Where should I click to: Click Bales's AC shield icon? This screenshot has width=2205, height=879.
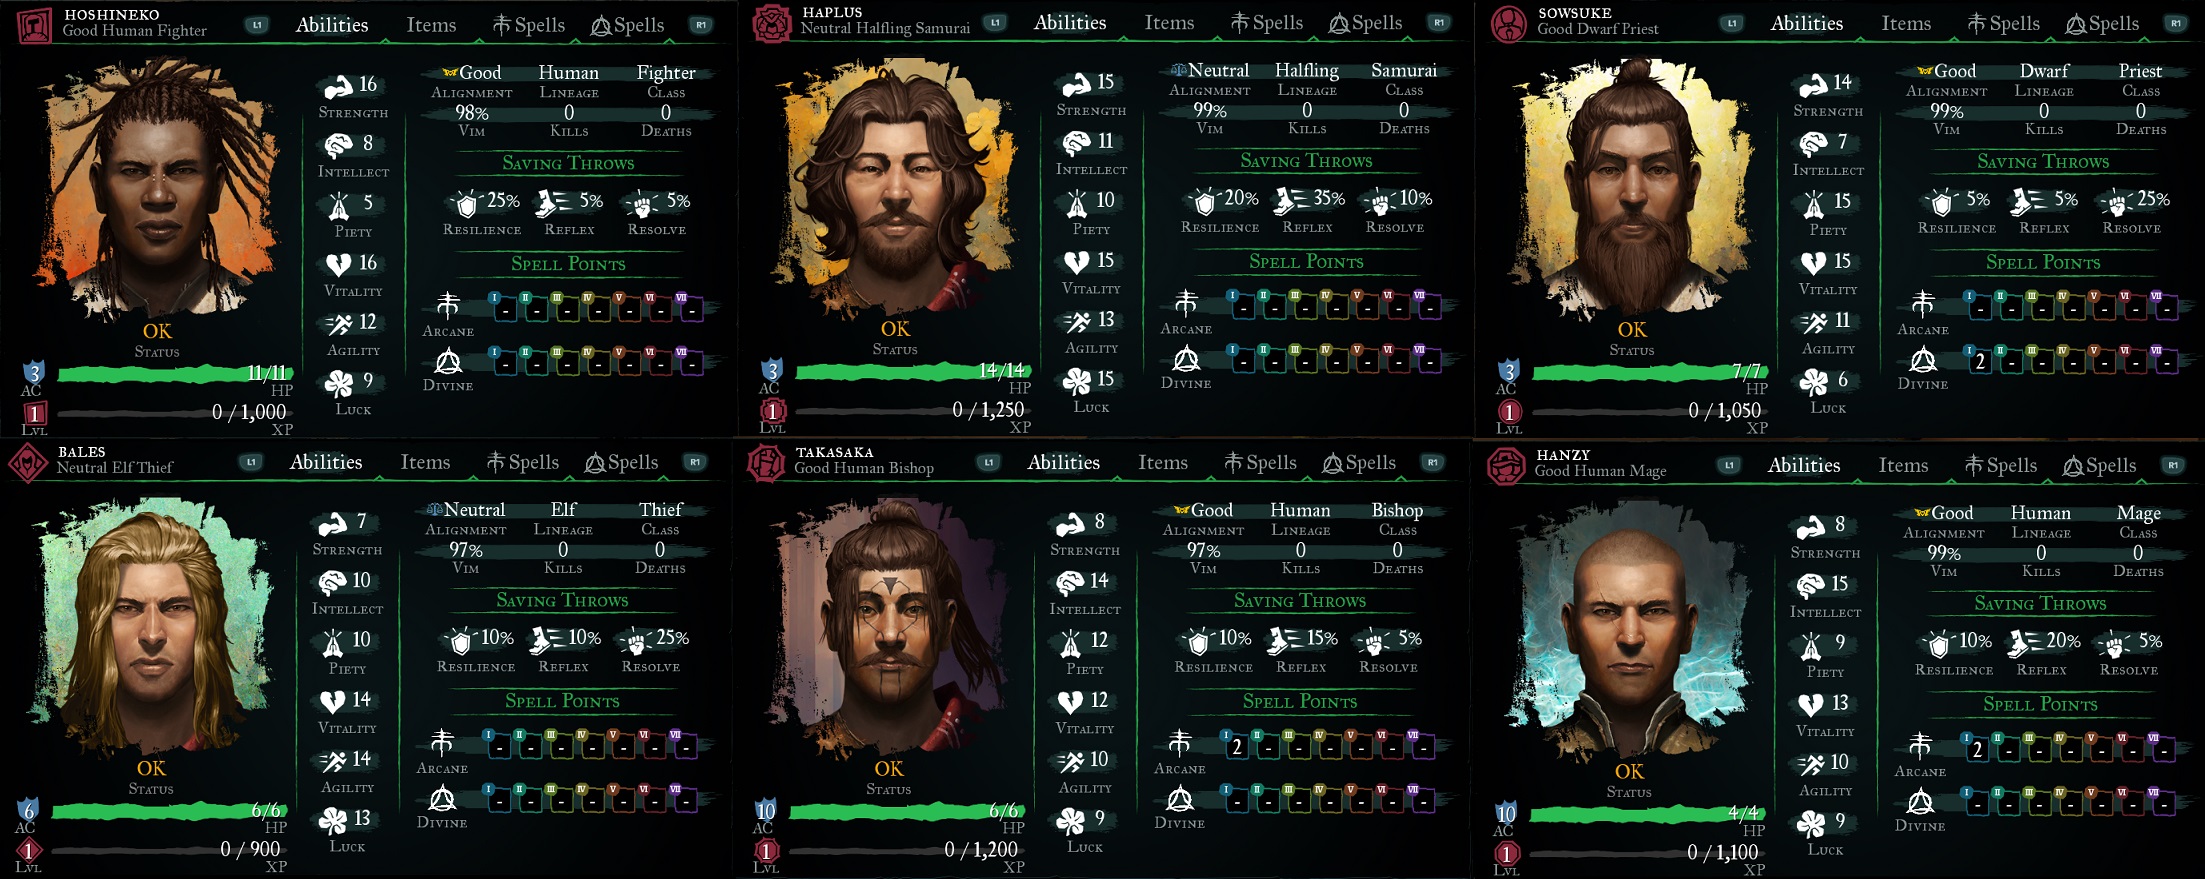[28, 809]
